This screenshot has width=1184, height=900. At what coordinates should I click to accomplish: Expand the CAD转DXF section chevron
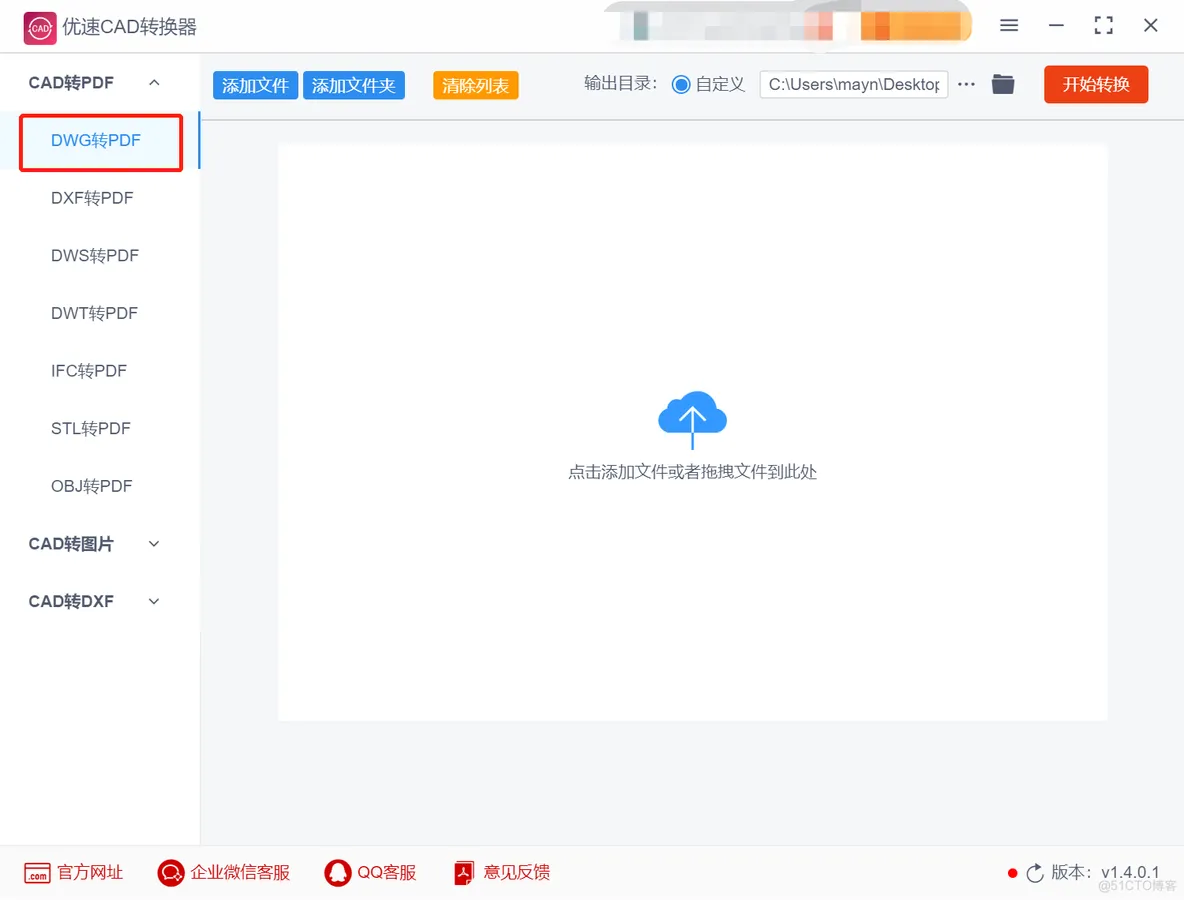coord(154,601)
